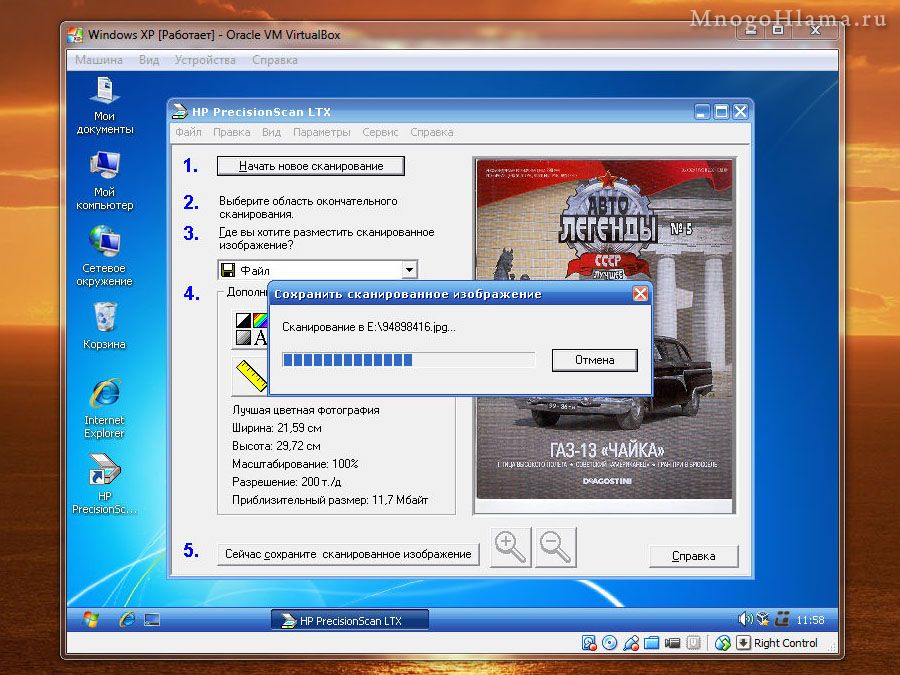Click the zoom out magnifier button
The height and width of the screenshot is (675, 900).
click(x=556, y=547)
